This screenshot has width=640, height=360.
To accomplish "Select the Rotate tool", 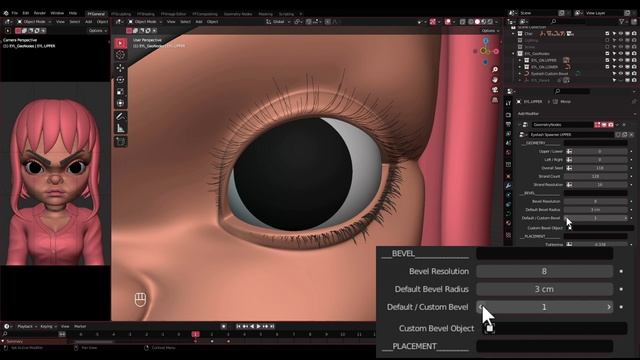I will 120,80.
